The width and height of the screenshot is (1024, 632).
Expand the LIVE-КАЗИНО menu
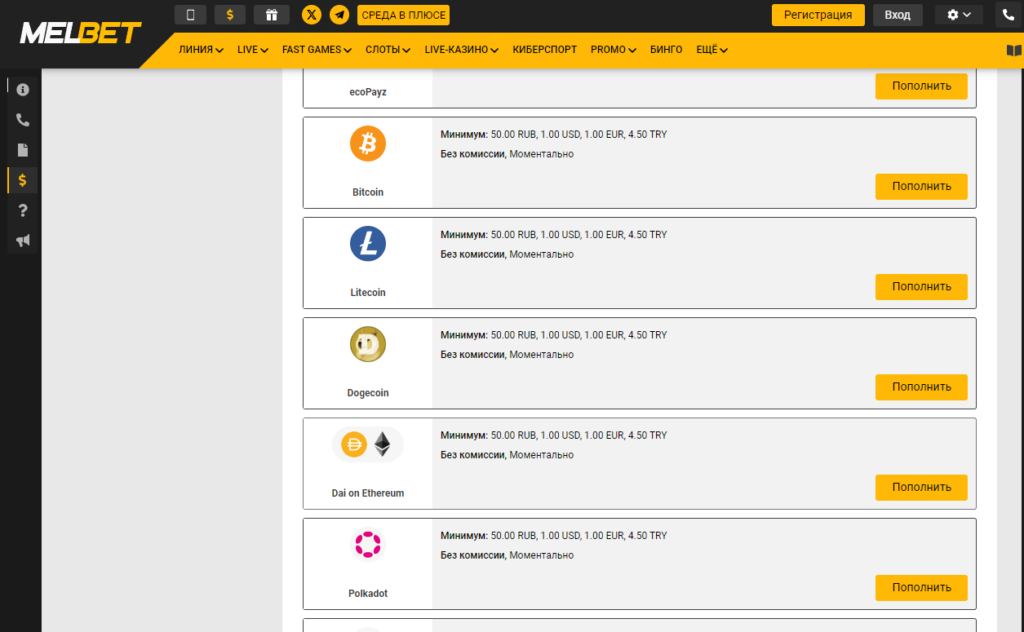(462, 50)
